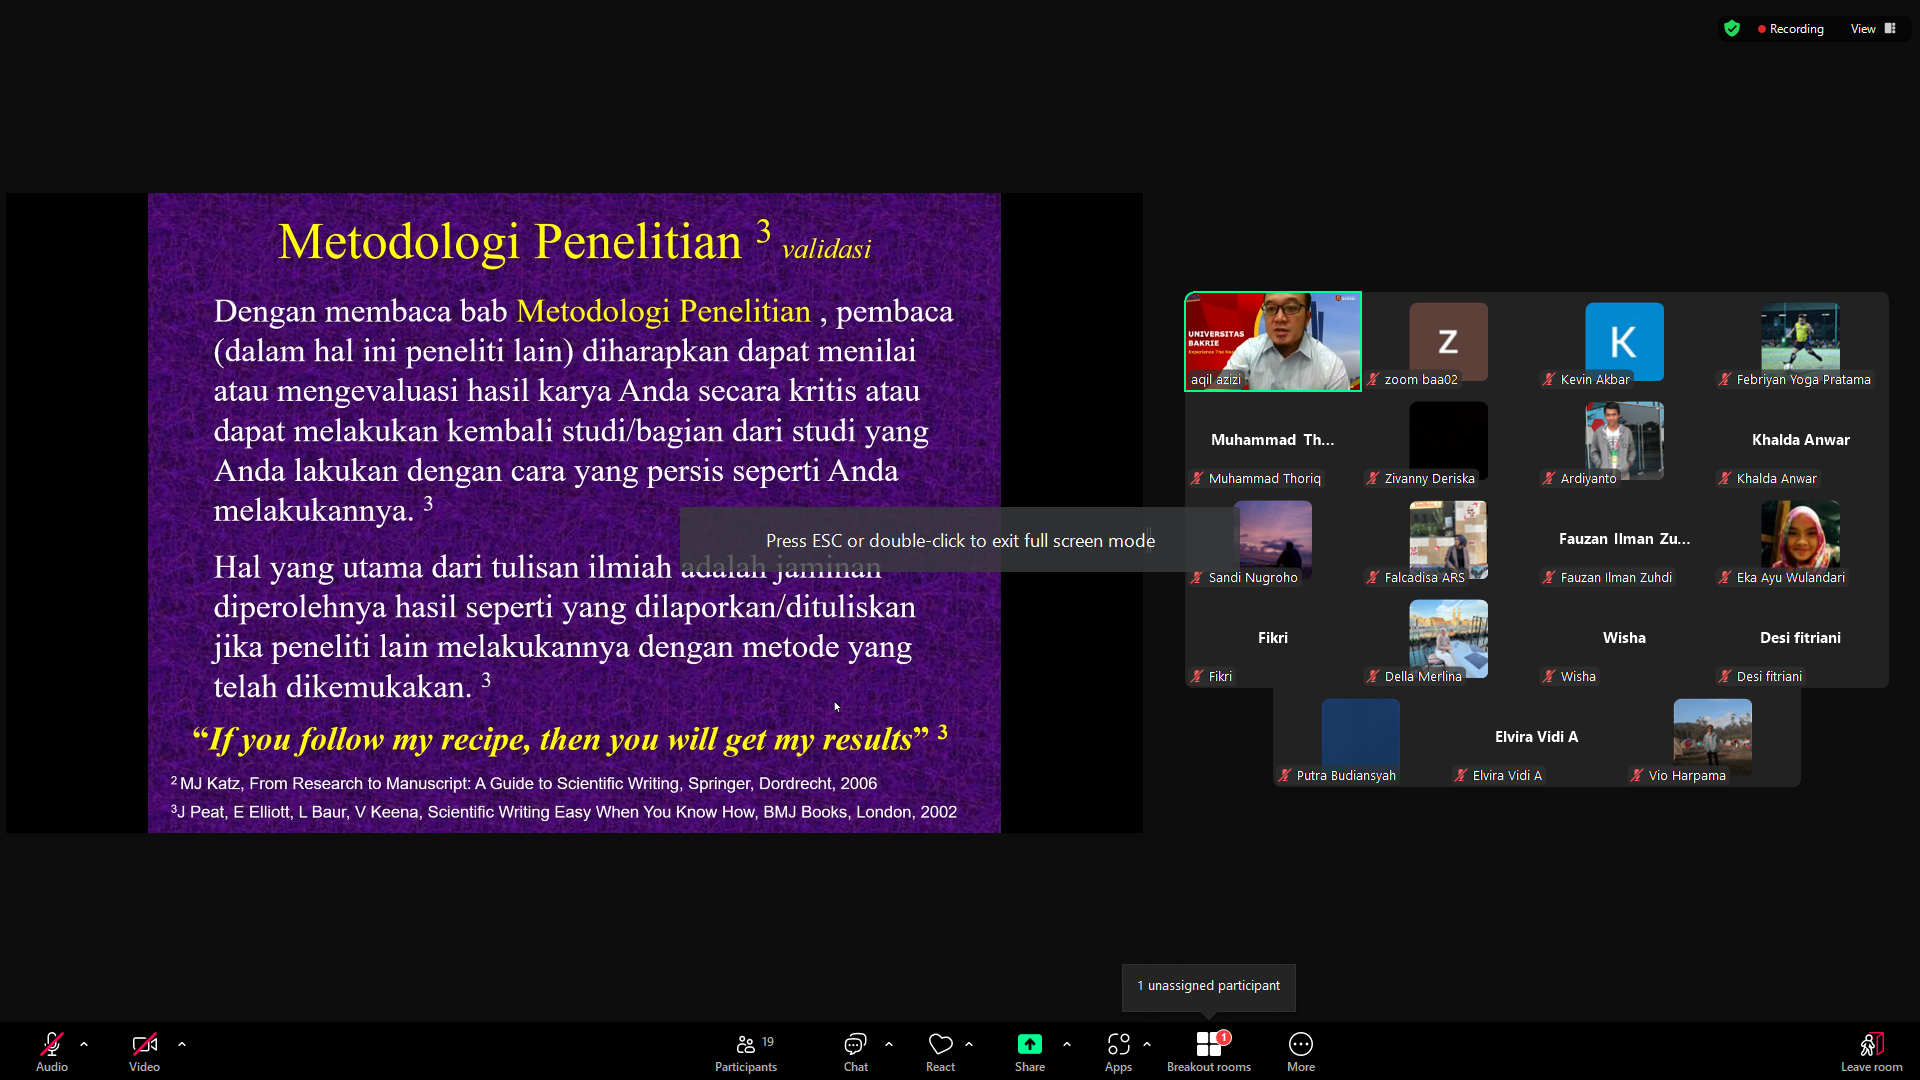Click the muted mic icon beside Falcadisa ARS
This screenshot has width=1920, height=1080.
click(1373, 578)
